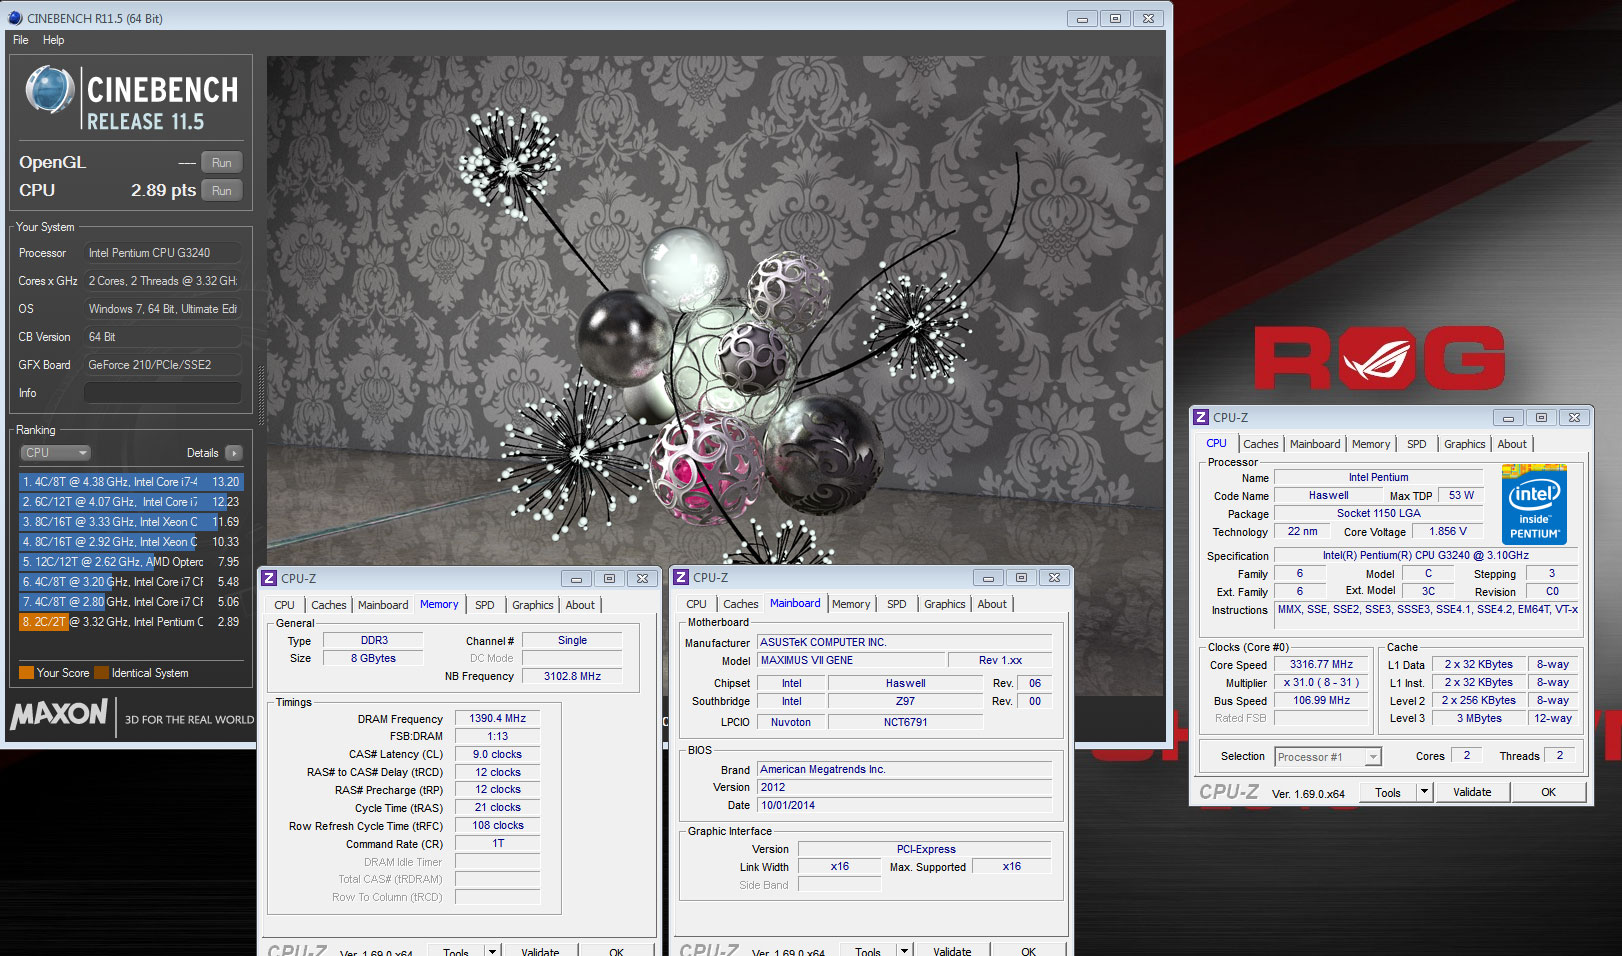
Task: Open the Cinebench File menu
Action: (x=21, y=40)
